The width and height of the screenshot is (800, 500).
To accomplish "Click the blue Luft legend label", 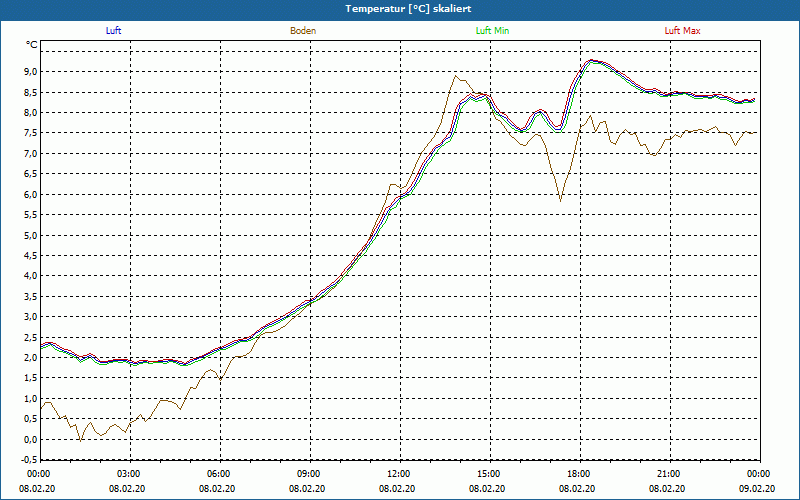I will point(113,31).
